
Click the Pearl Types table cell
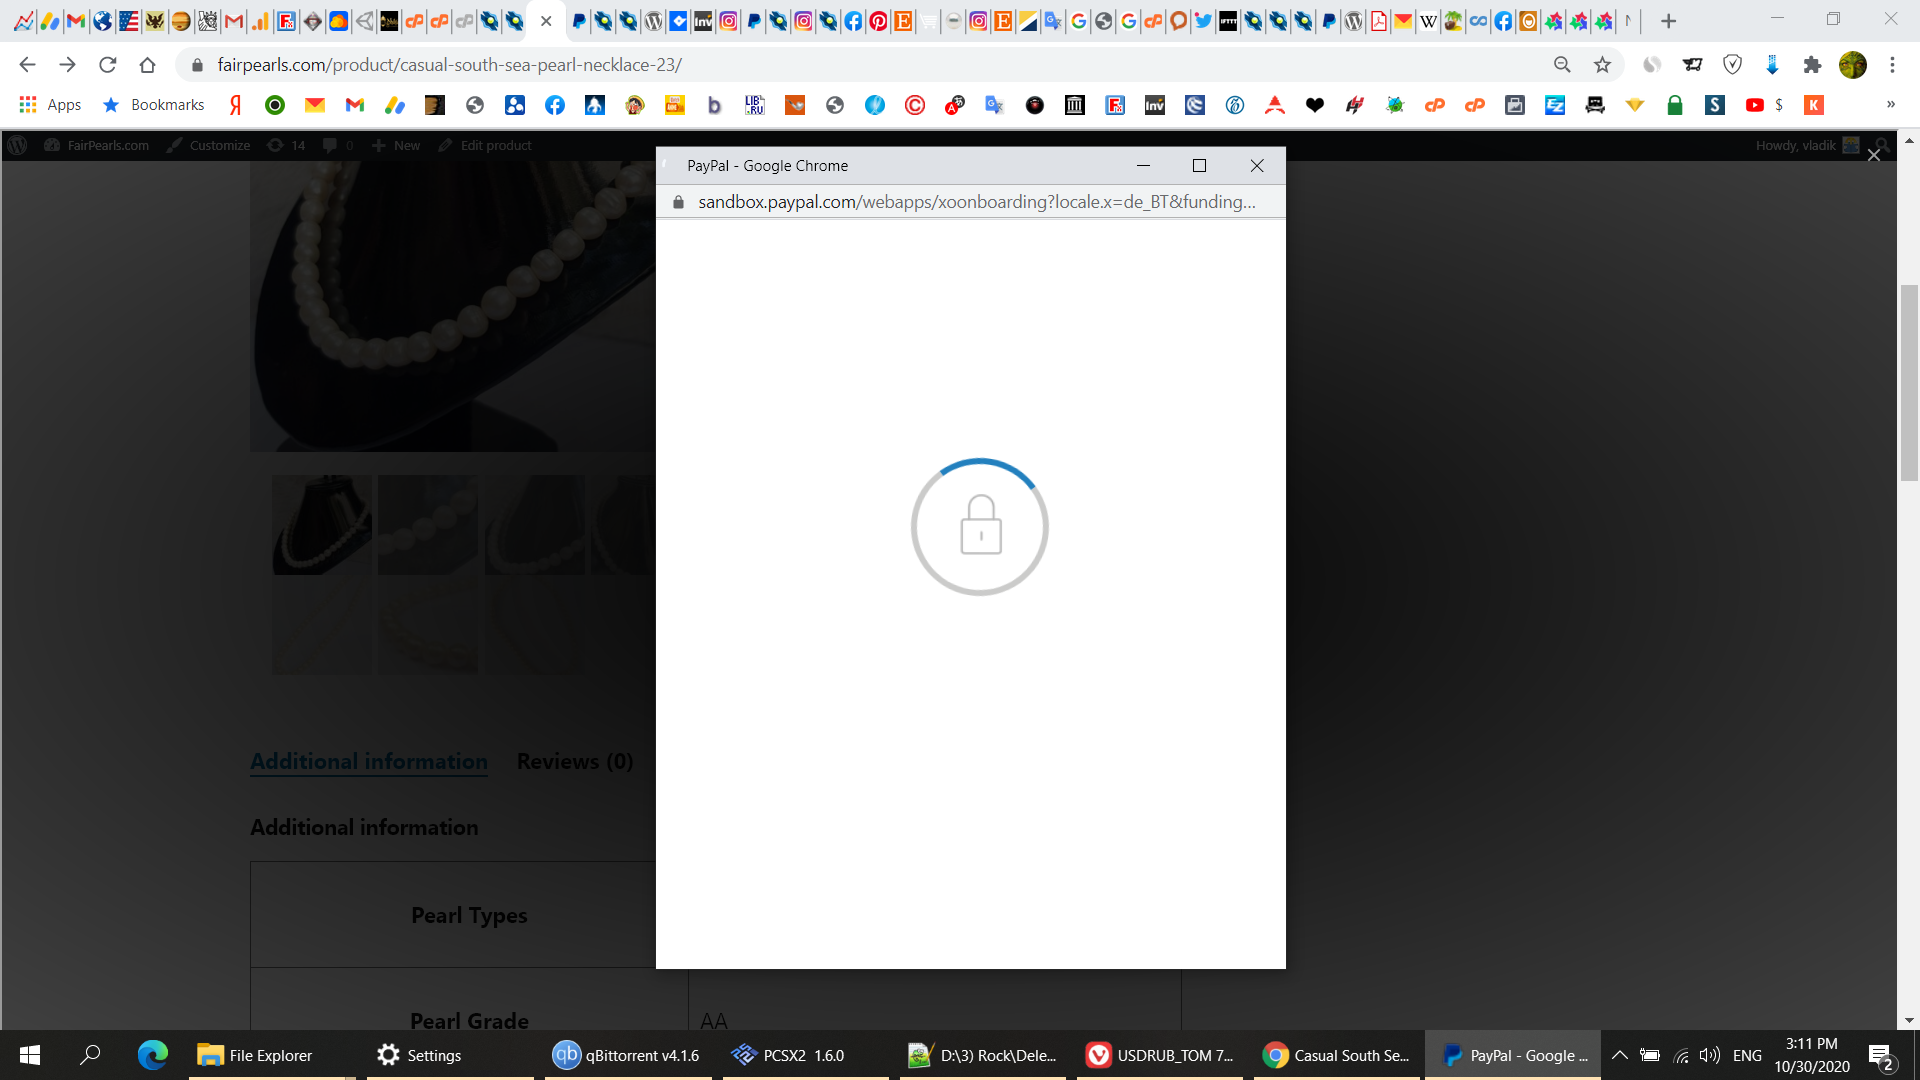coord(469,915)
